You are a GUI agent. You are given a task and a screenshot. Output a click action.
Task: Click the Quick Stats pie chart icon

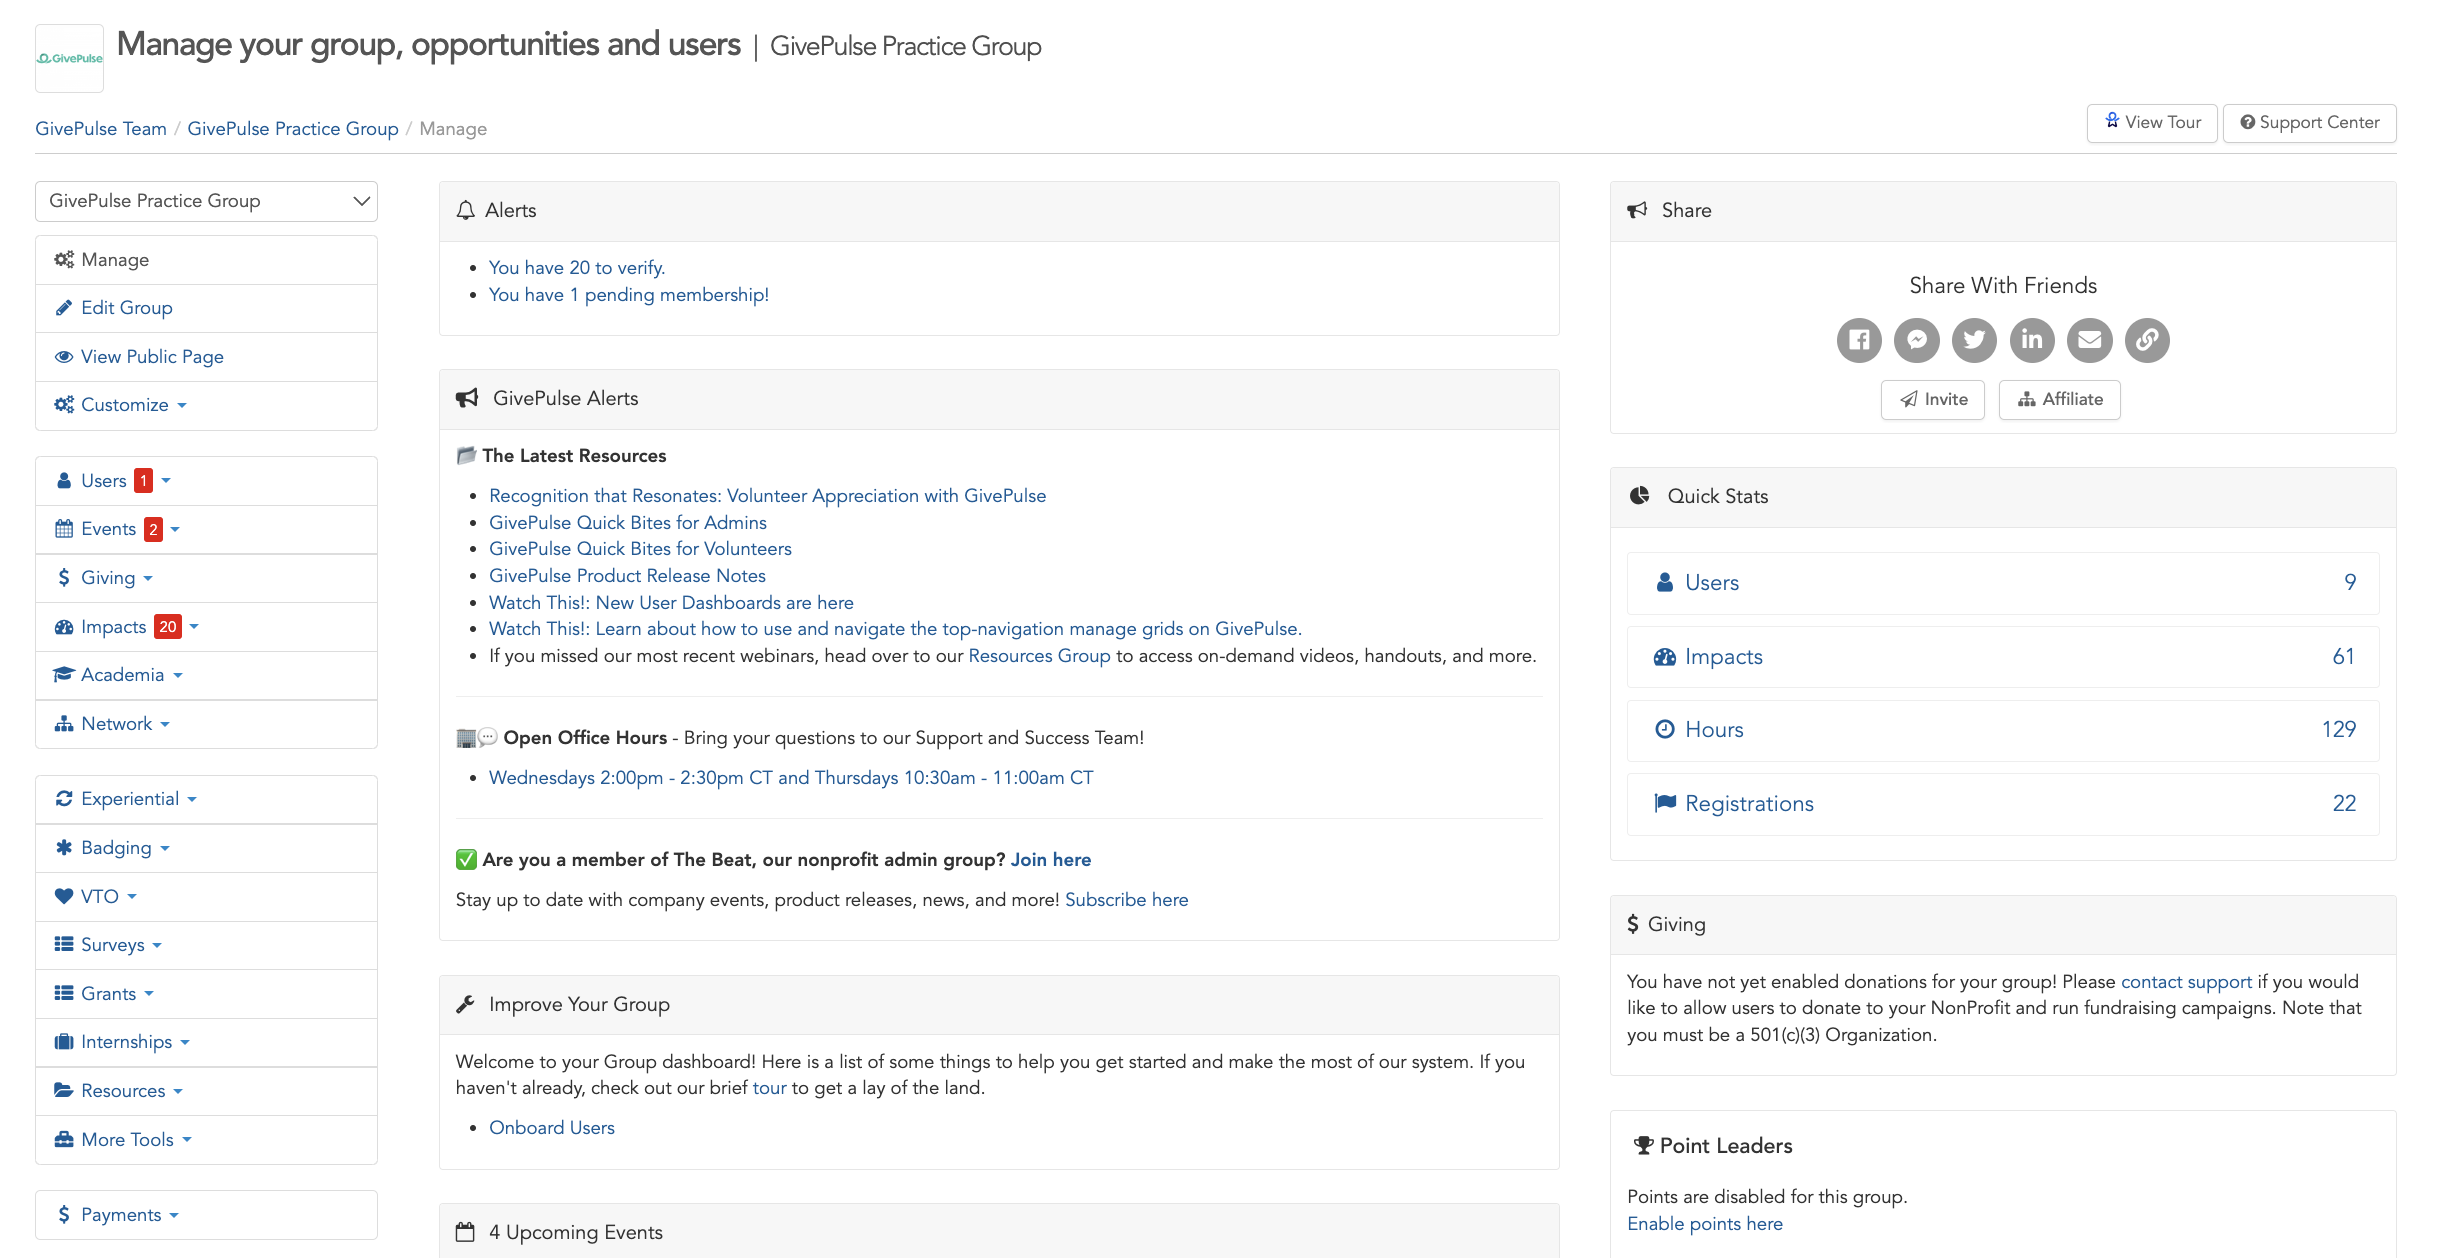click(1640, 496)
